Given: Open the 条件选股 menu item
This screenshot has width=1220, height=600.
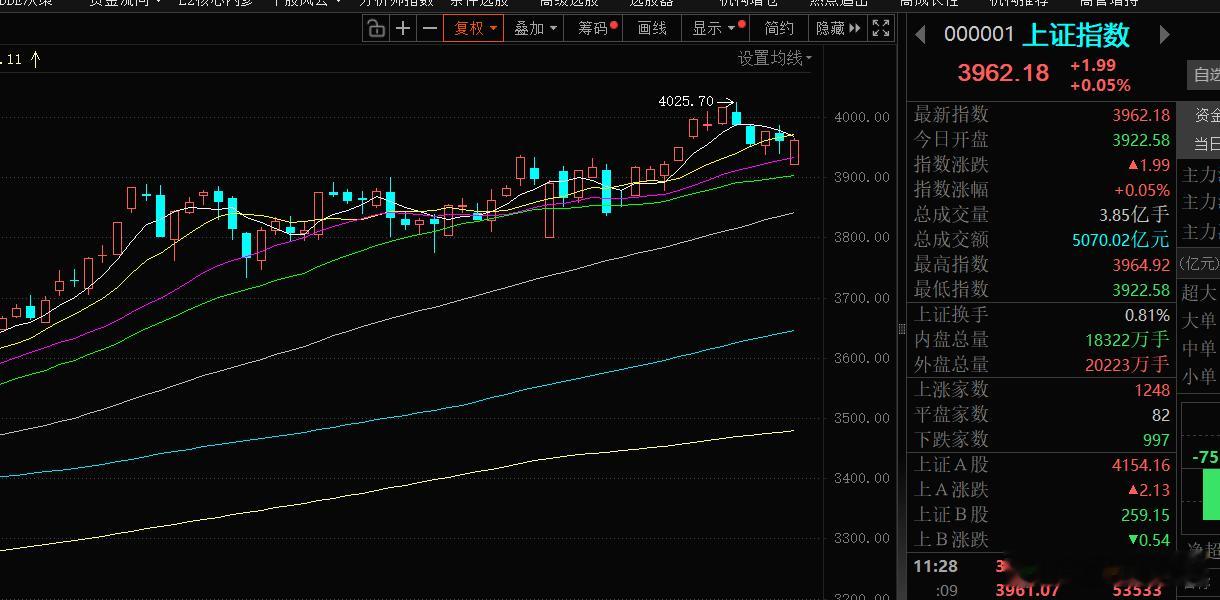Looking at the screenshot, I should (479, 3).
